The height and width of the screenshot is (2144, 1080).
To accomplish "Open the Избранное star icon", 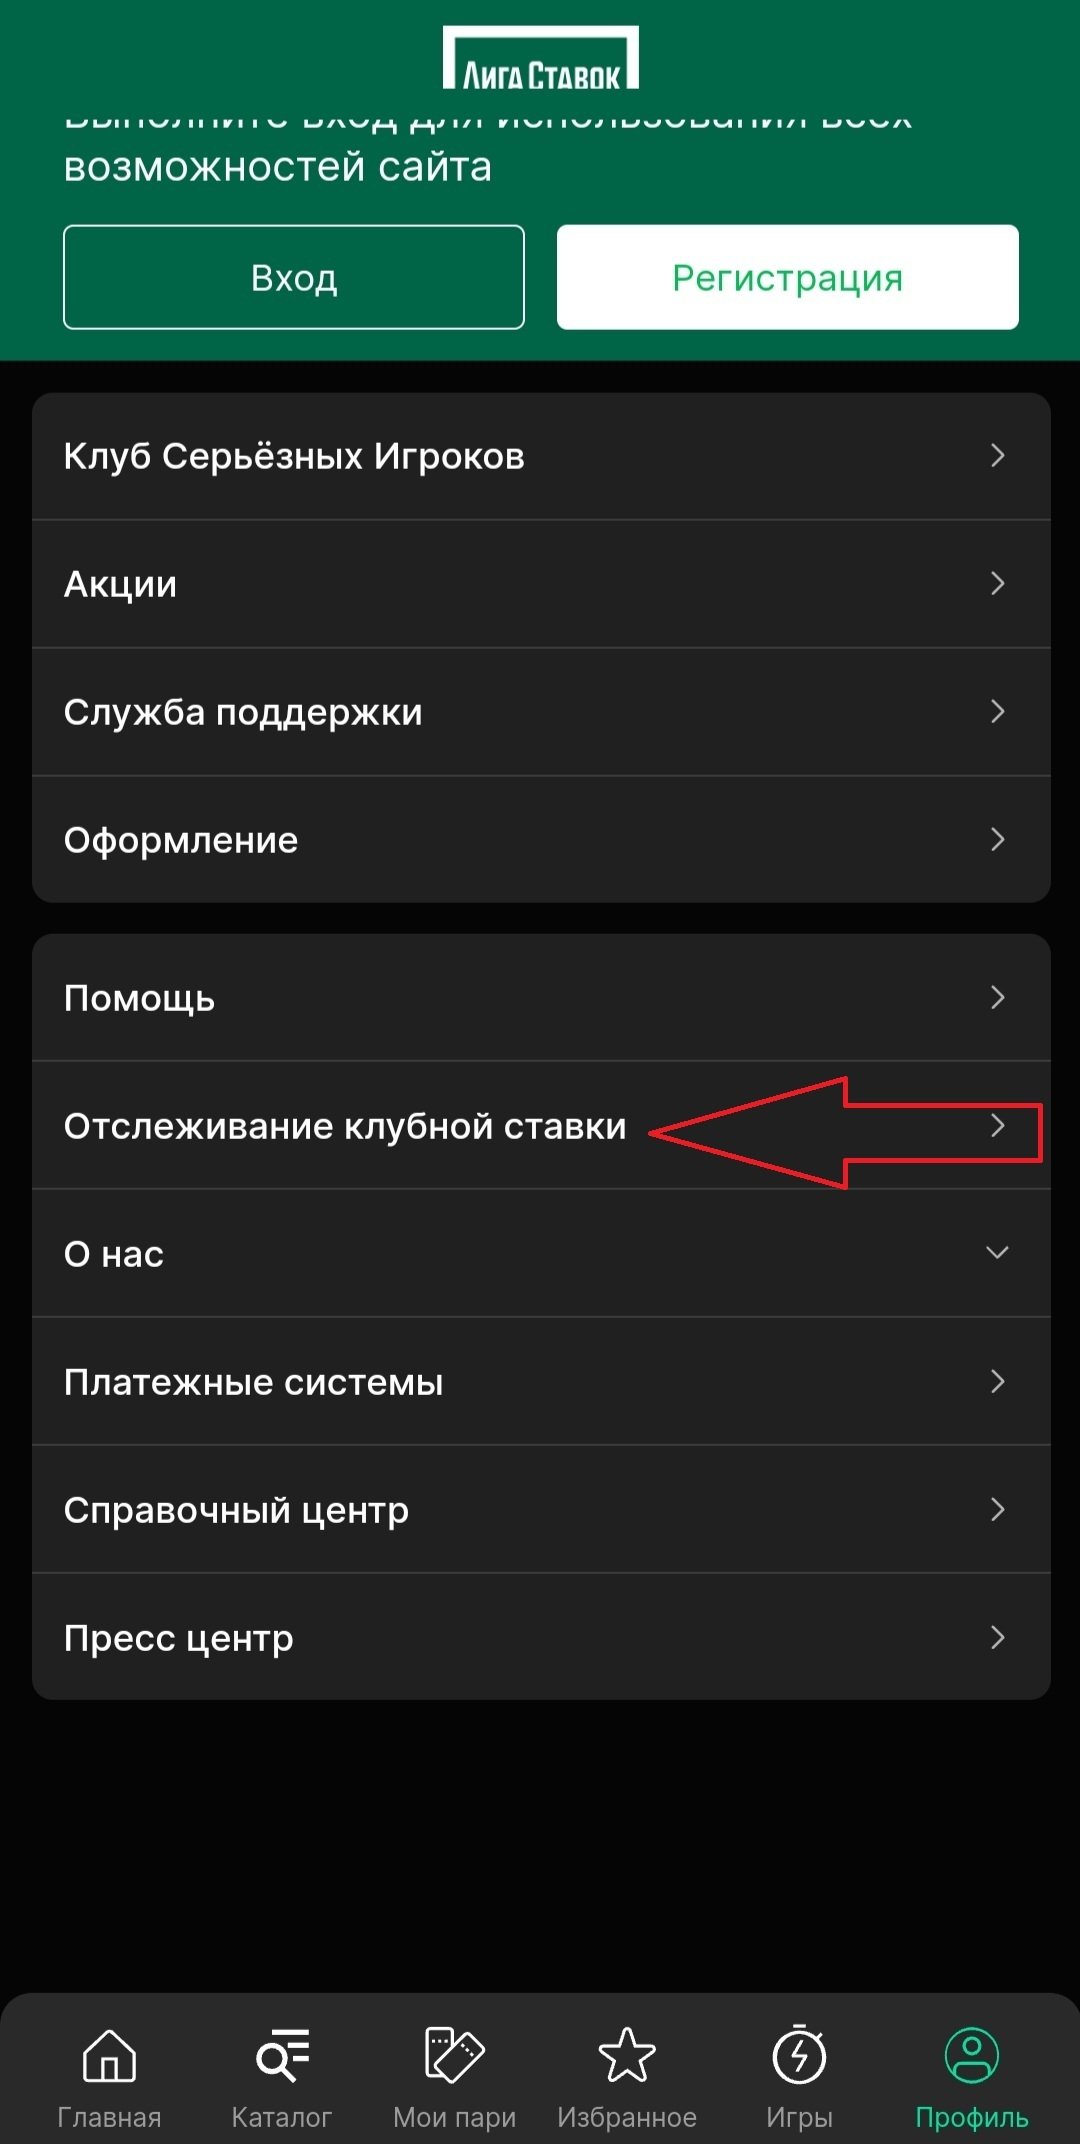I will 627,2056.
